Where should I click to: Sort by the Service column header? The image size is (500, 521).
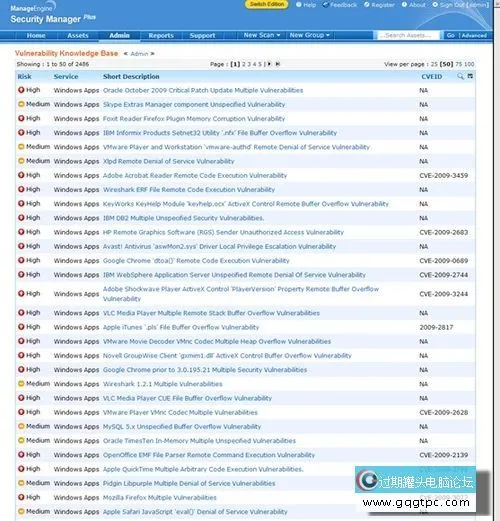pyautogui.click(x=66, y=76)
